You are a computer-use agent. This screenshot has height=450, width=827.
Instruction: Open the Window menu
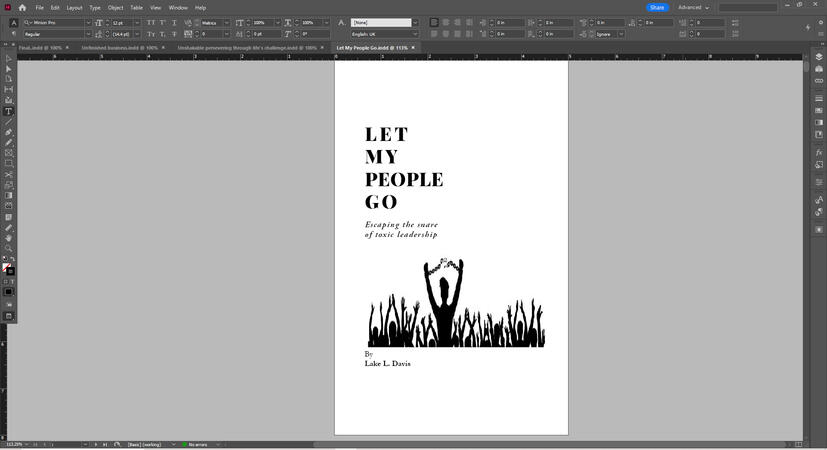pos(177,7)
